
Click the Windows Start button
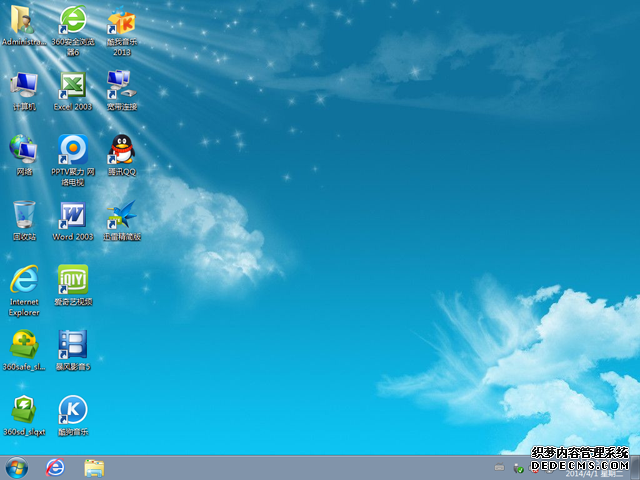pyautogui.click(x=17, y=467)
